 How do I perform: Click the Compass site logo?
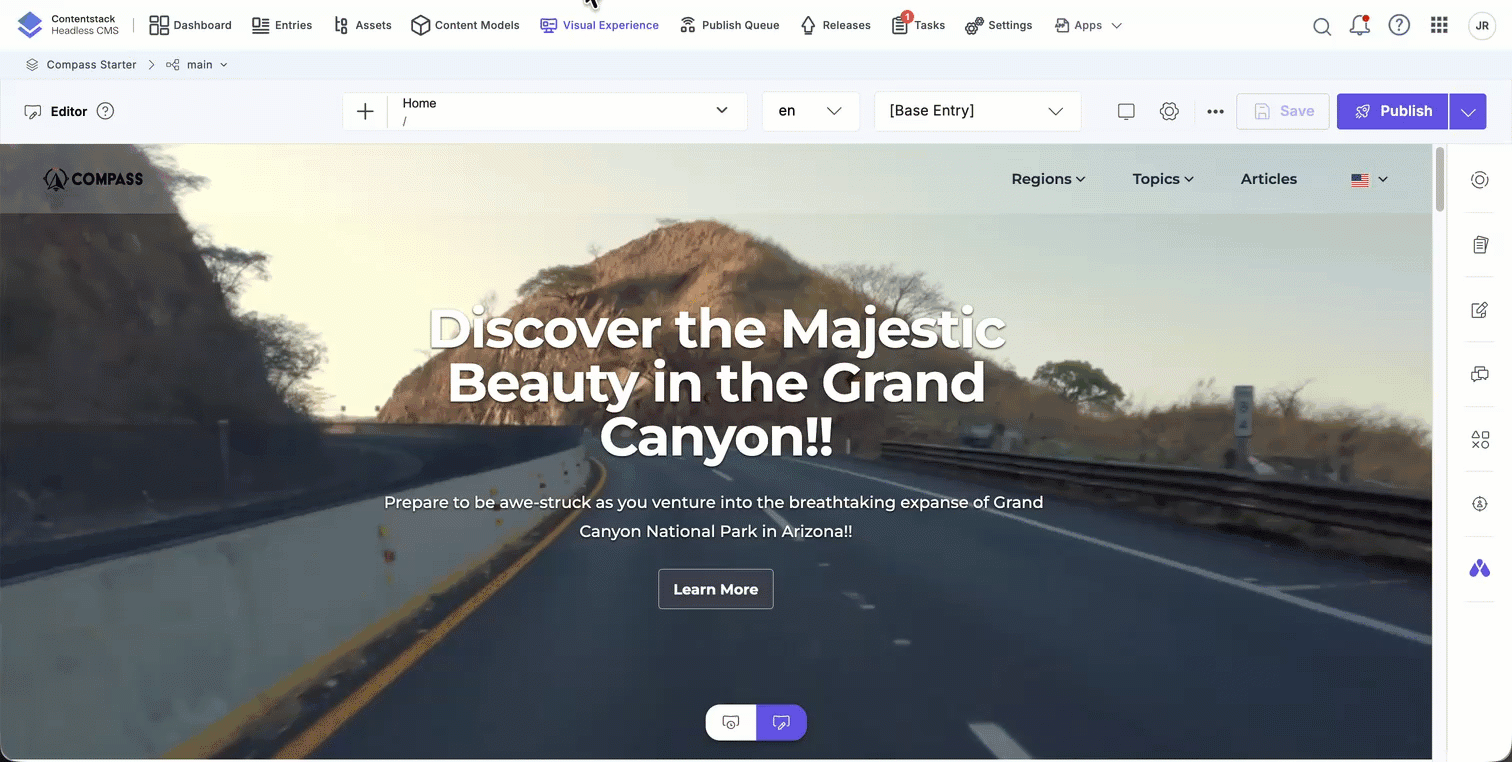click(93, 179)
